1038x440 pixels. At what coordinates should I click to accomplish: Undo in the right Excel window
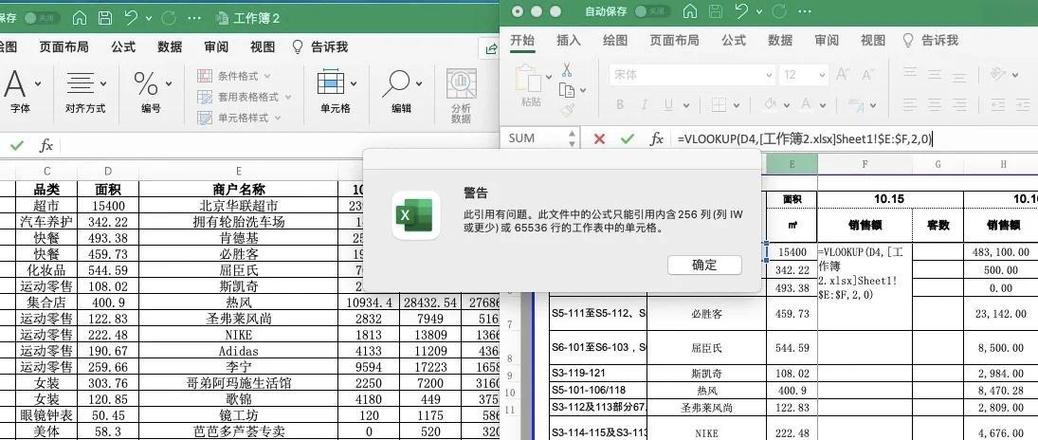coord(741,11)
